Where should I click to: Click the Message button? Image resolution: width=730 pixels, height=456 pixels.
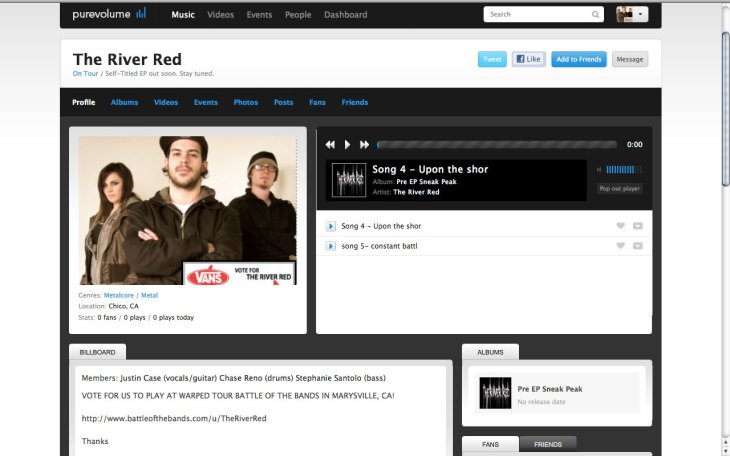(x=630, y=59)
